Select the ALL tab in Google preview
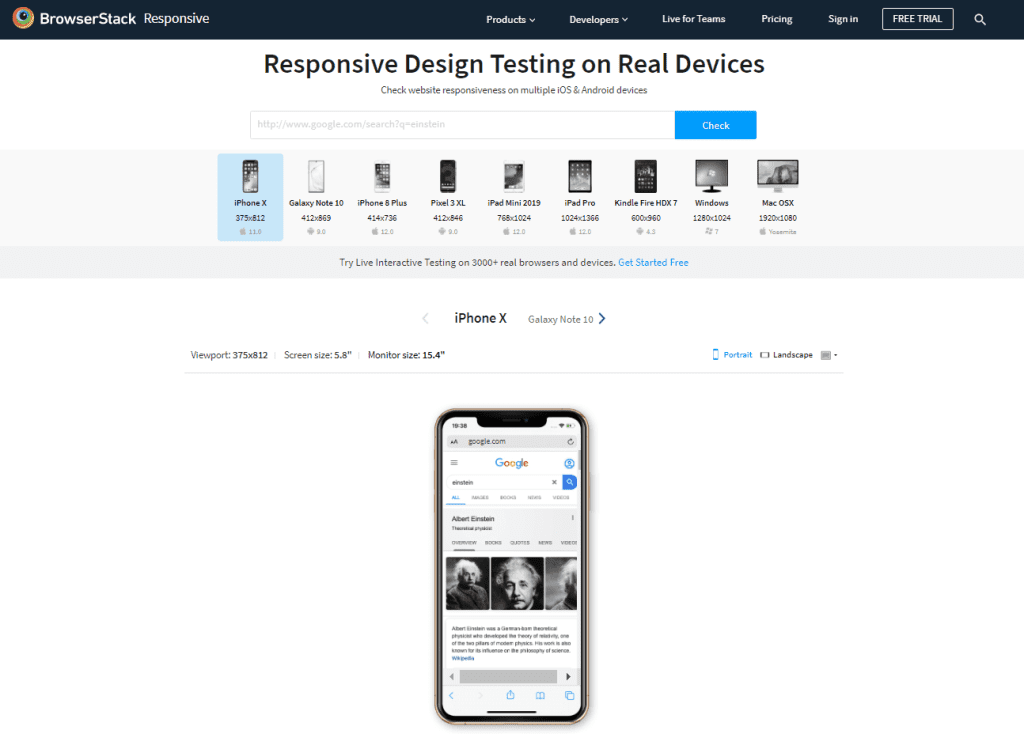 [456, 498]
